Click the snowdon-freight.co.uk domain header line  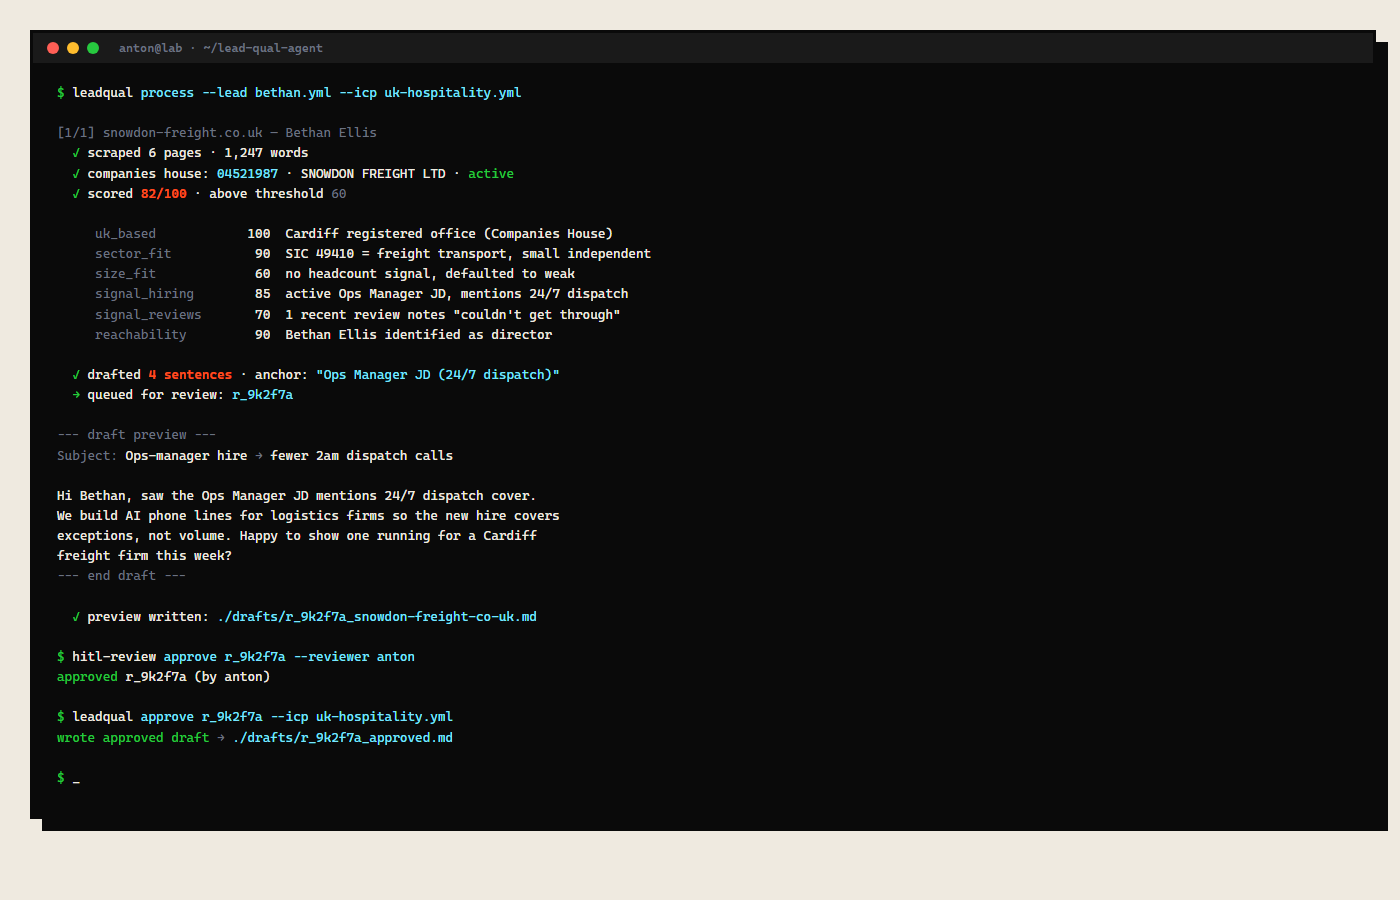point(217,133)
